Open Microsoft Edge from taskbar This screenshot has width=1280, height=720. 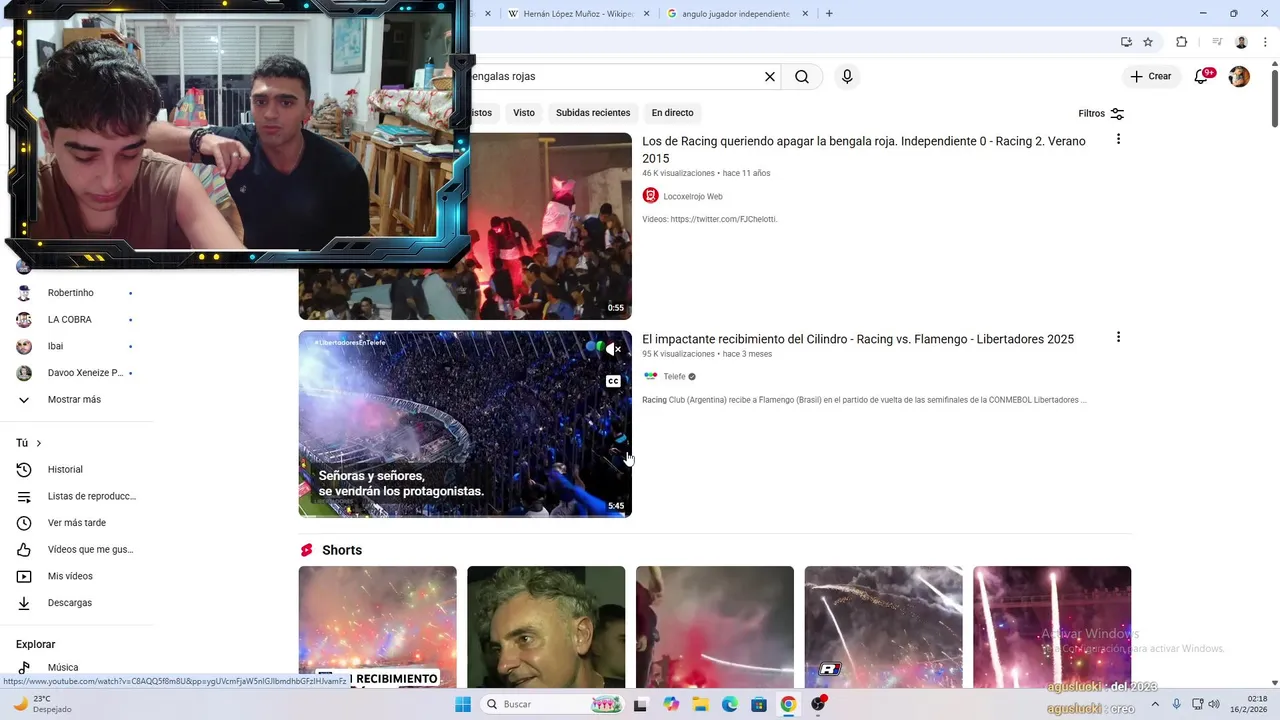(730, 704)
